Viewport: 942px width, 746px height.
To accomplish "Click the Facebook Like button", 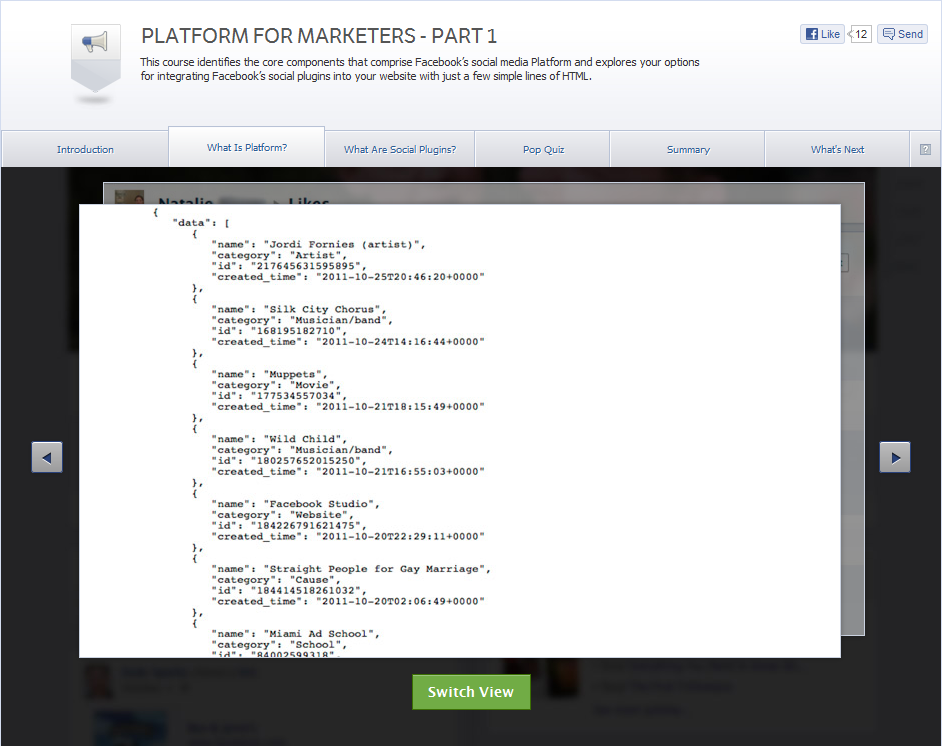I will [x=822, y=34].
